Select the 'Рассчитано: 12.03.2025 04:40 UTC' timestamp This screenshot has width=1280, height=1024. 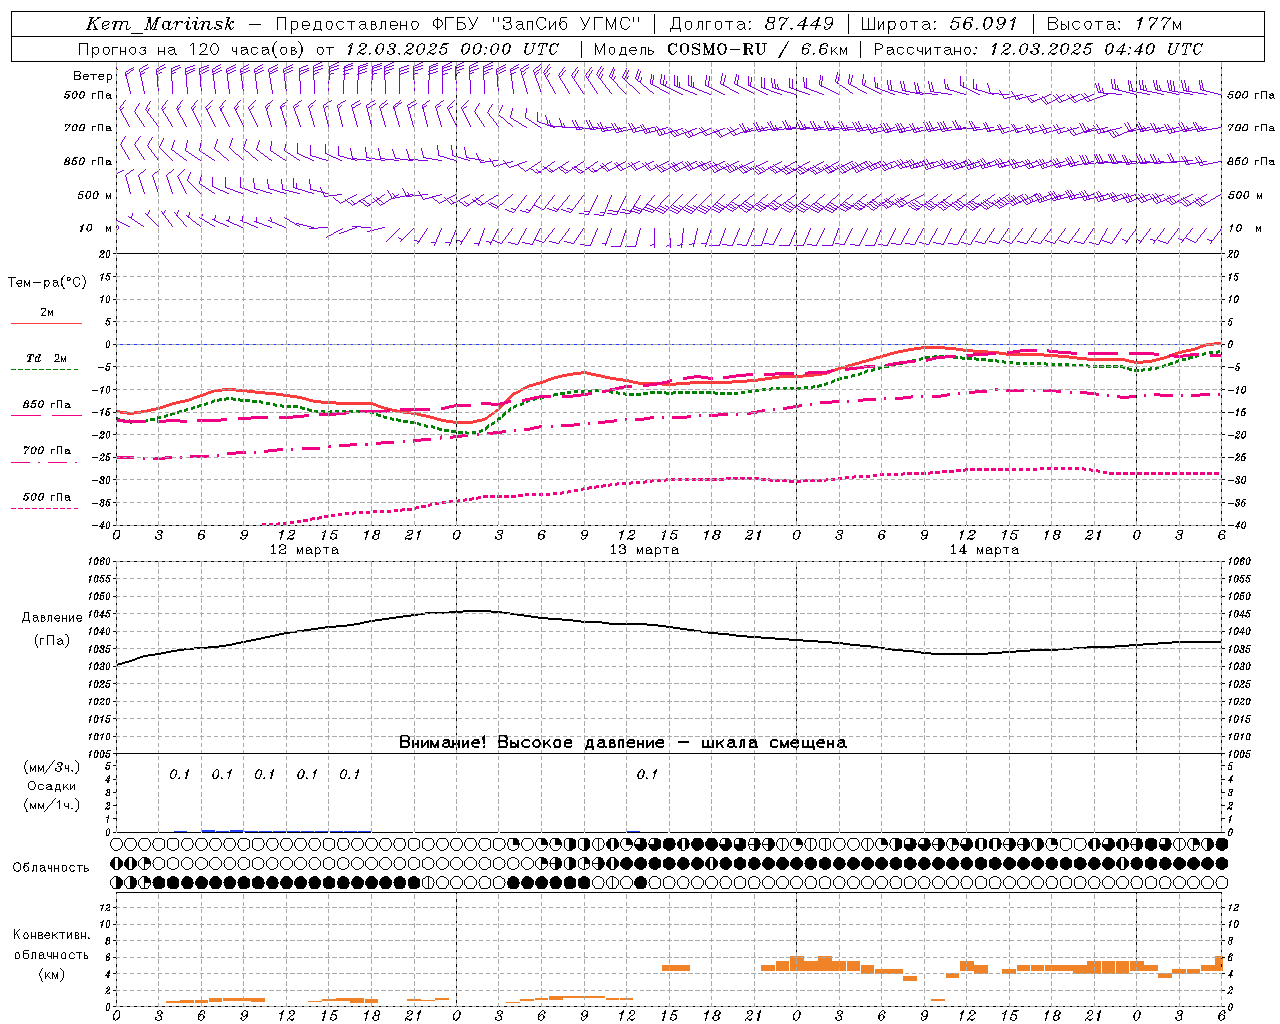(x=1038, y=49)
